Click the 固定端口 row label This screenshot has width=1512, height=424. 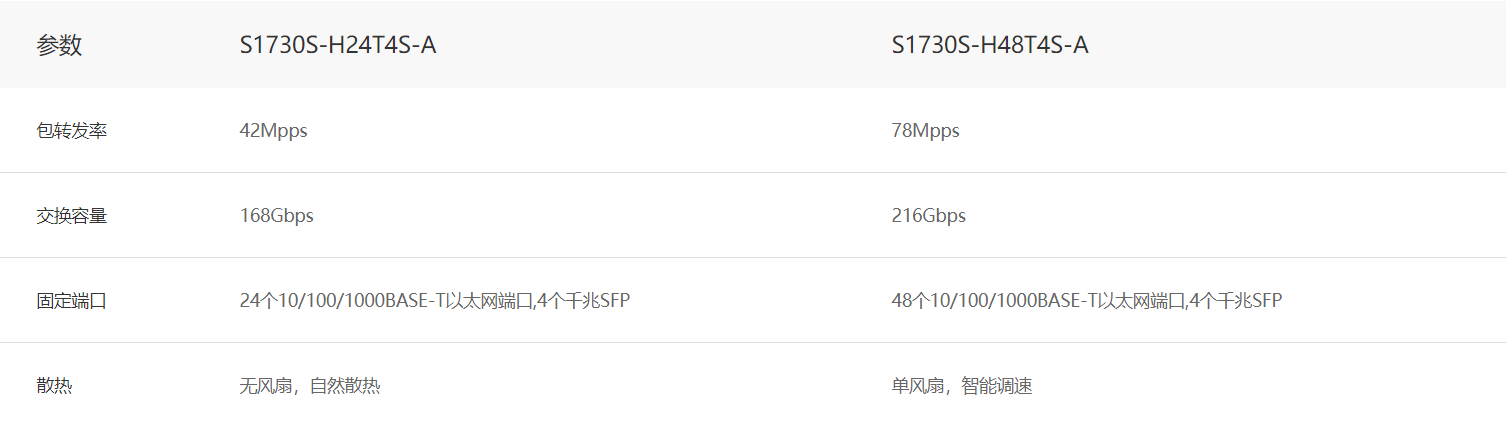[71, 301]
